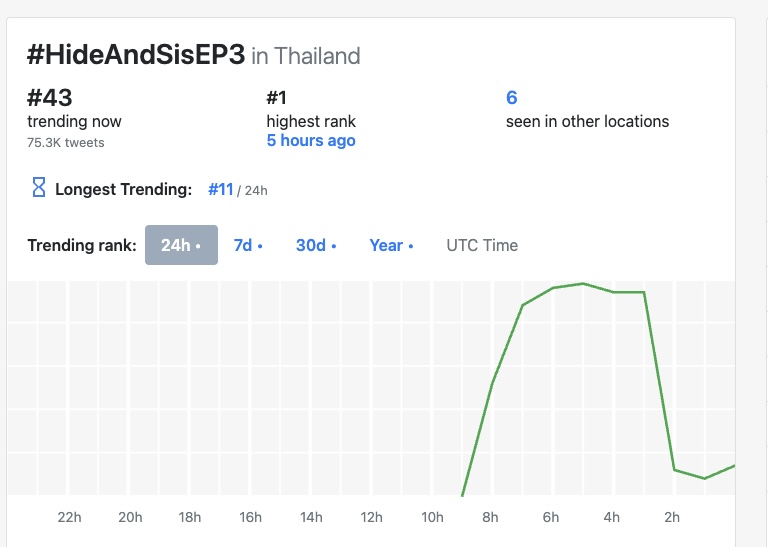Switch to the 7d trending rank tab
This screenshot has height=547, width=768.
pyautogui.click(x=248, y=245)
